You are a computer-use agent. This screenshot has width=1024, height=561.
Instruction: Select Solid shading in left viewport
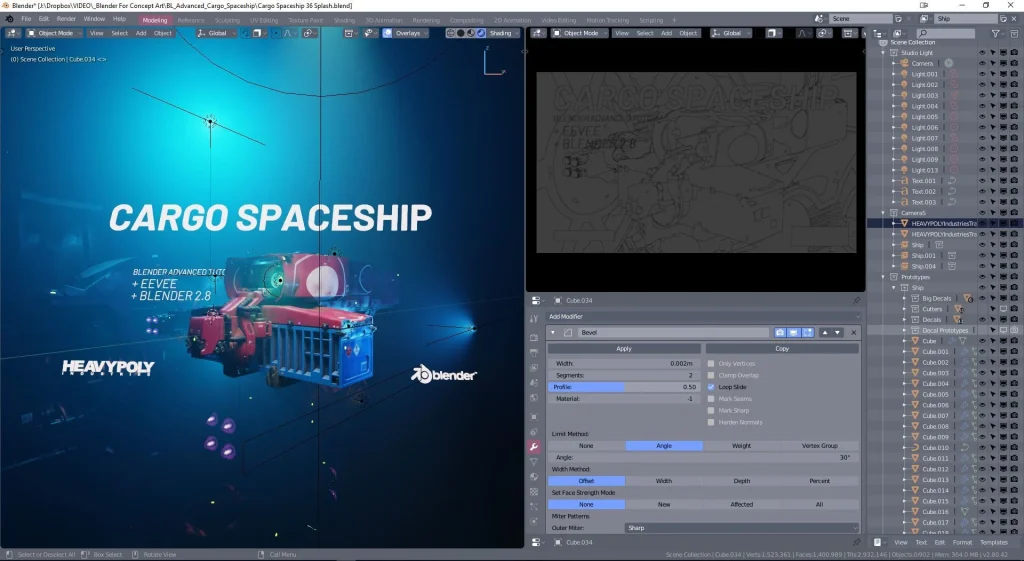pos(460,33)
